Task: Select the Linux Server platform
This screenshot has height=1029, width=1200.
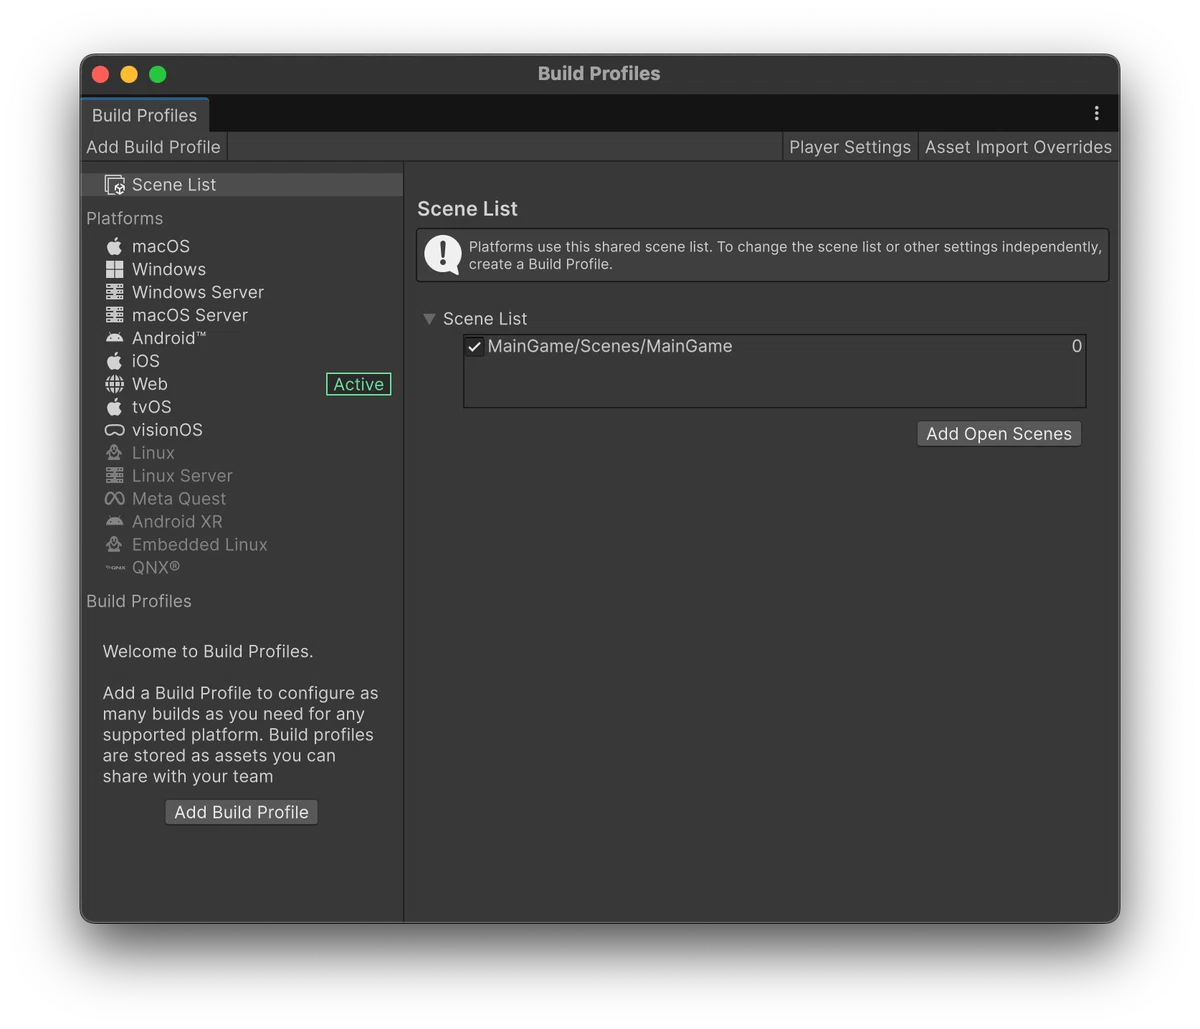Action: (242, 476)
